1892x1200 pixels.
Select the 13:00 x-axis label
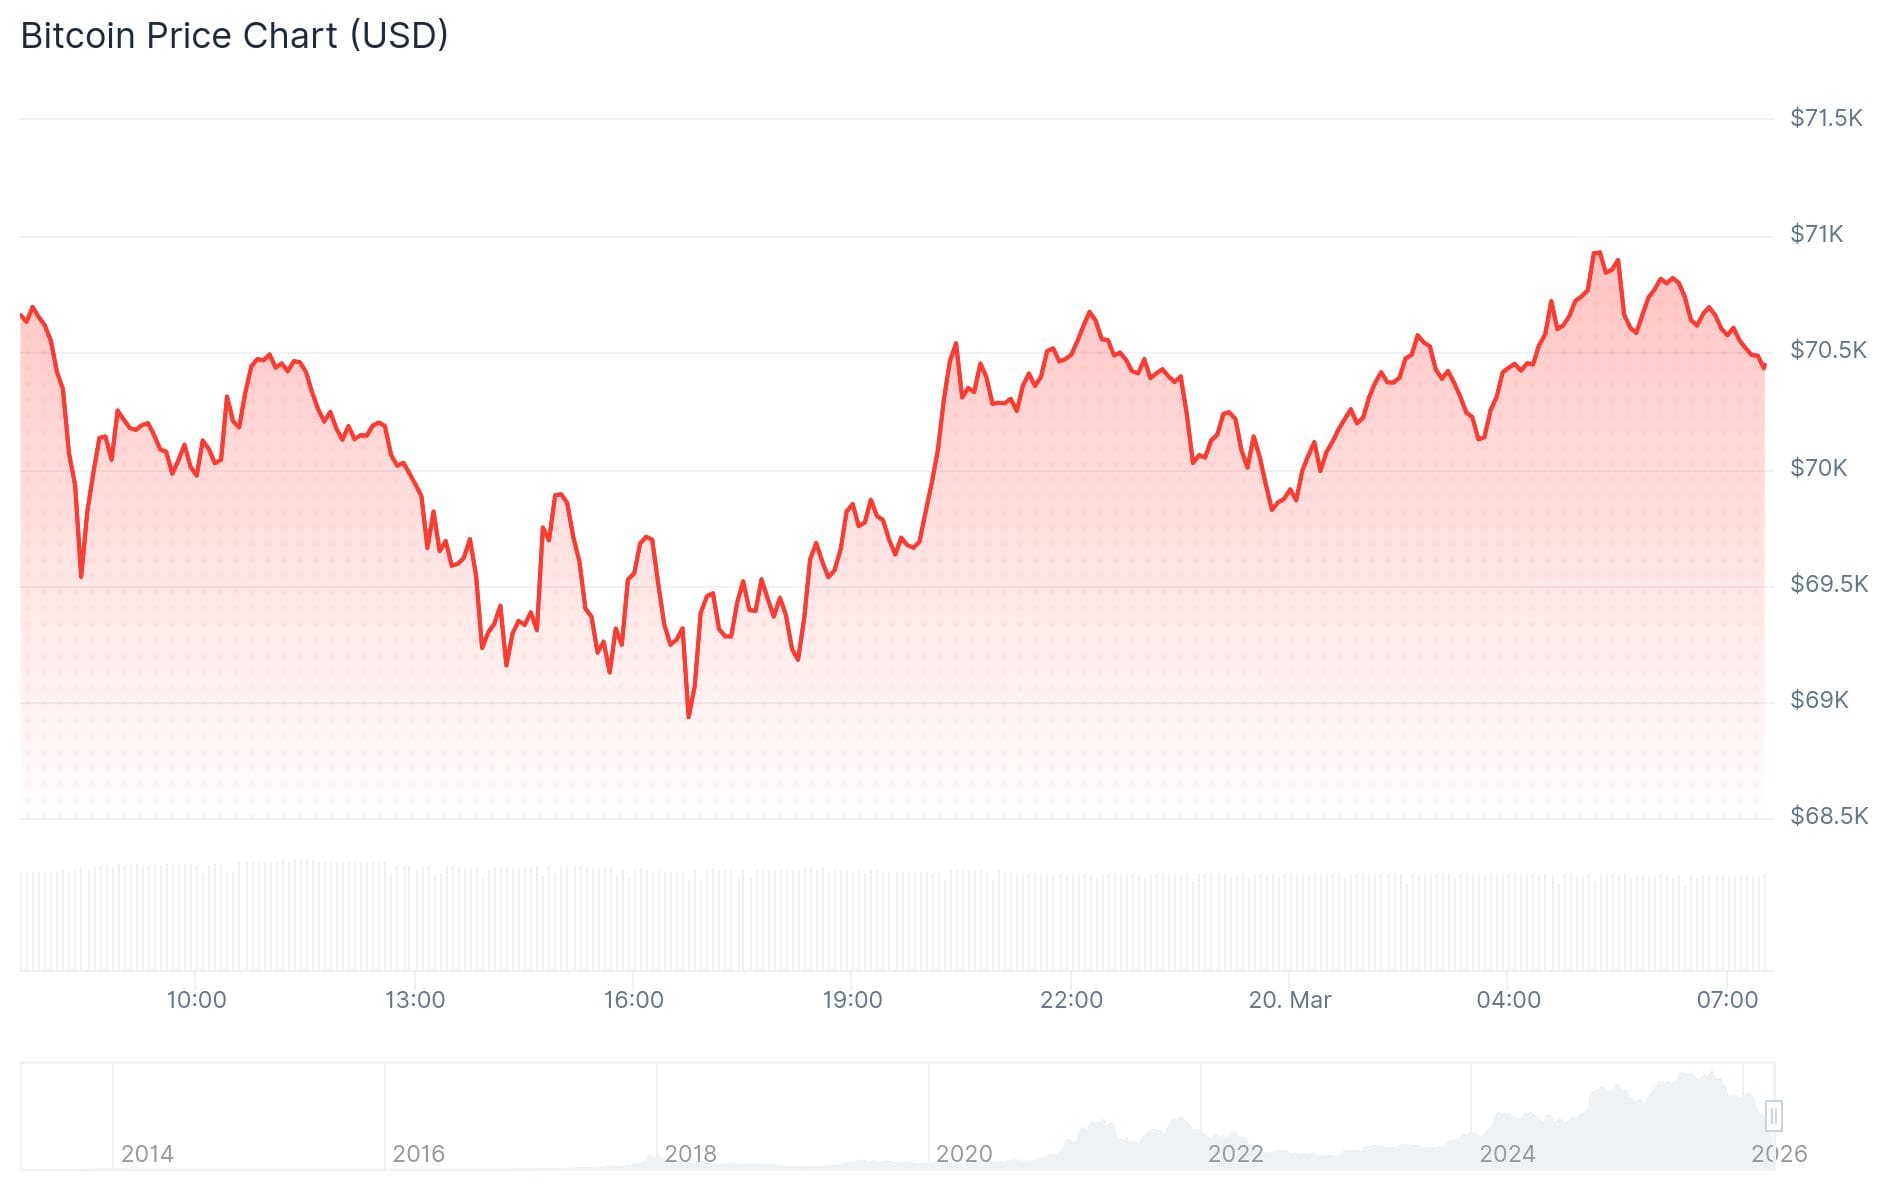[x=415, y=1000]
